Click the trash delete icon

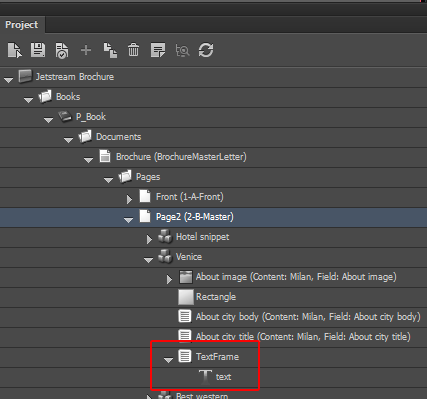(134, 50)
